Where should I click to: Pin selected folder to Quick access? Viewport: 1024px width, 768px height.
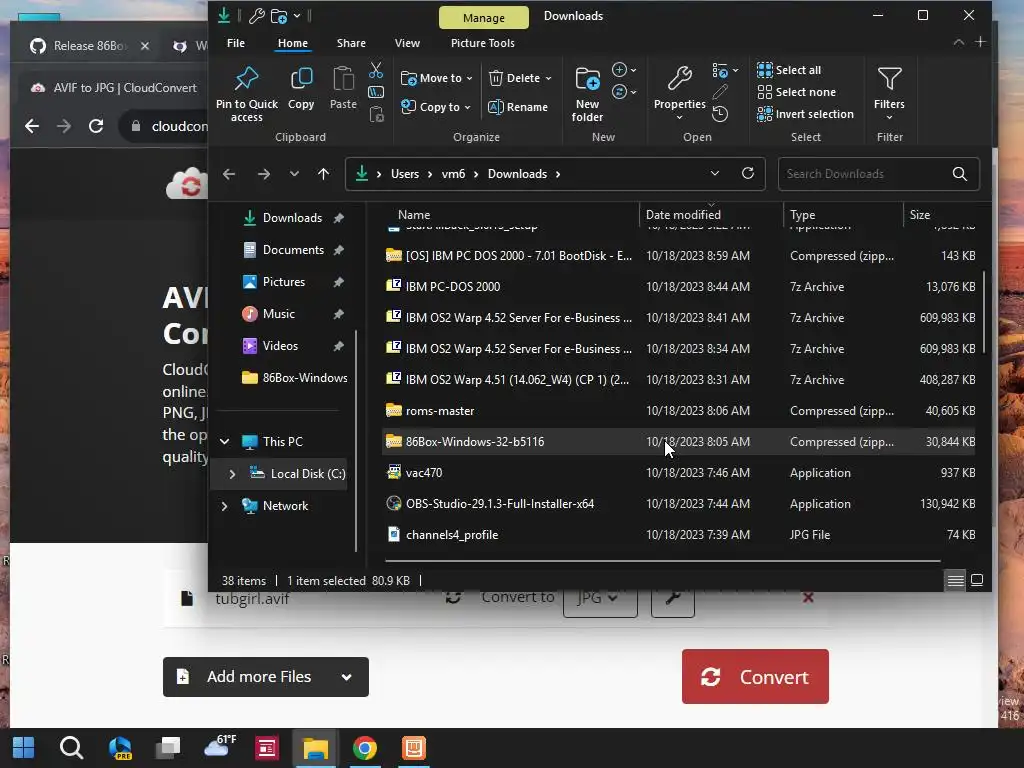point(246,93)
